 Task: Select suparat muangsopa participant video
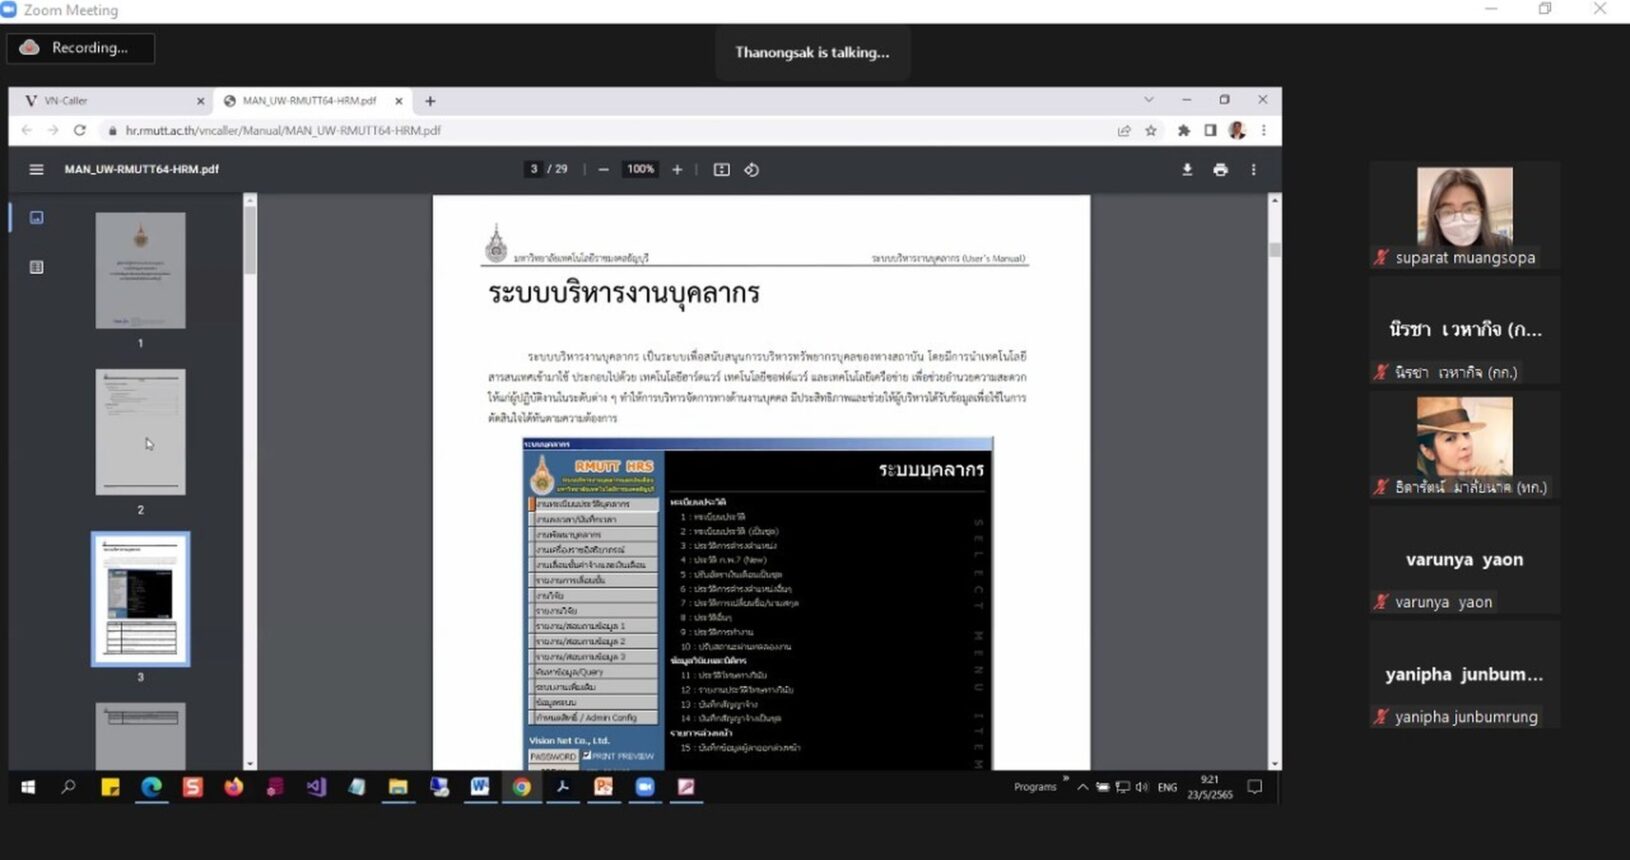pyautogui.click(x=1464, y=215)
